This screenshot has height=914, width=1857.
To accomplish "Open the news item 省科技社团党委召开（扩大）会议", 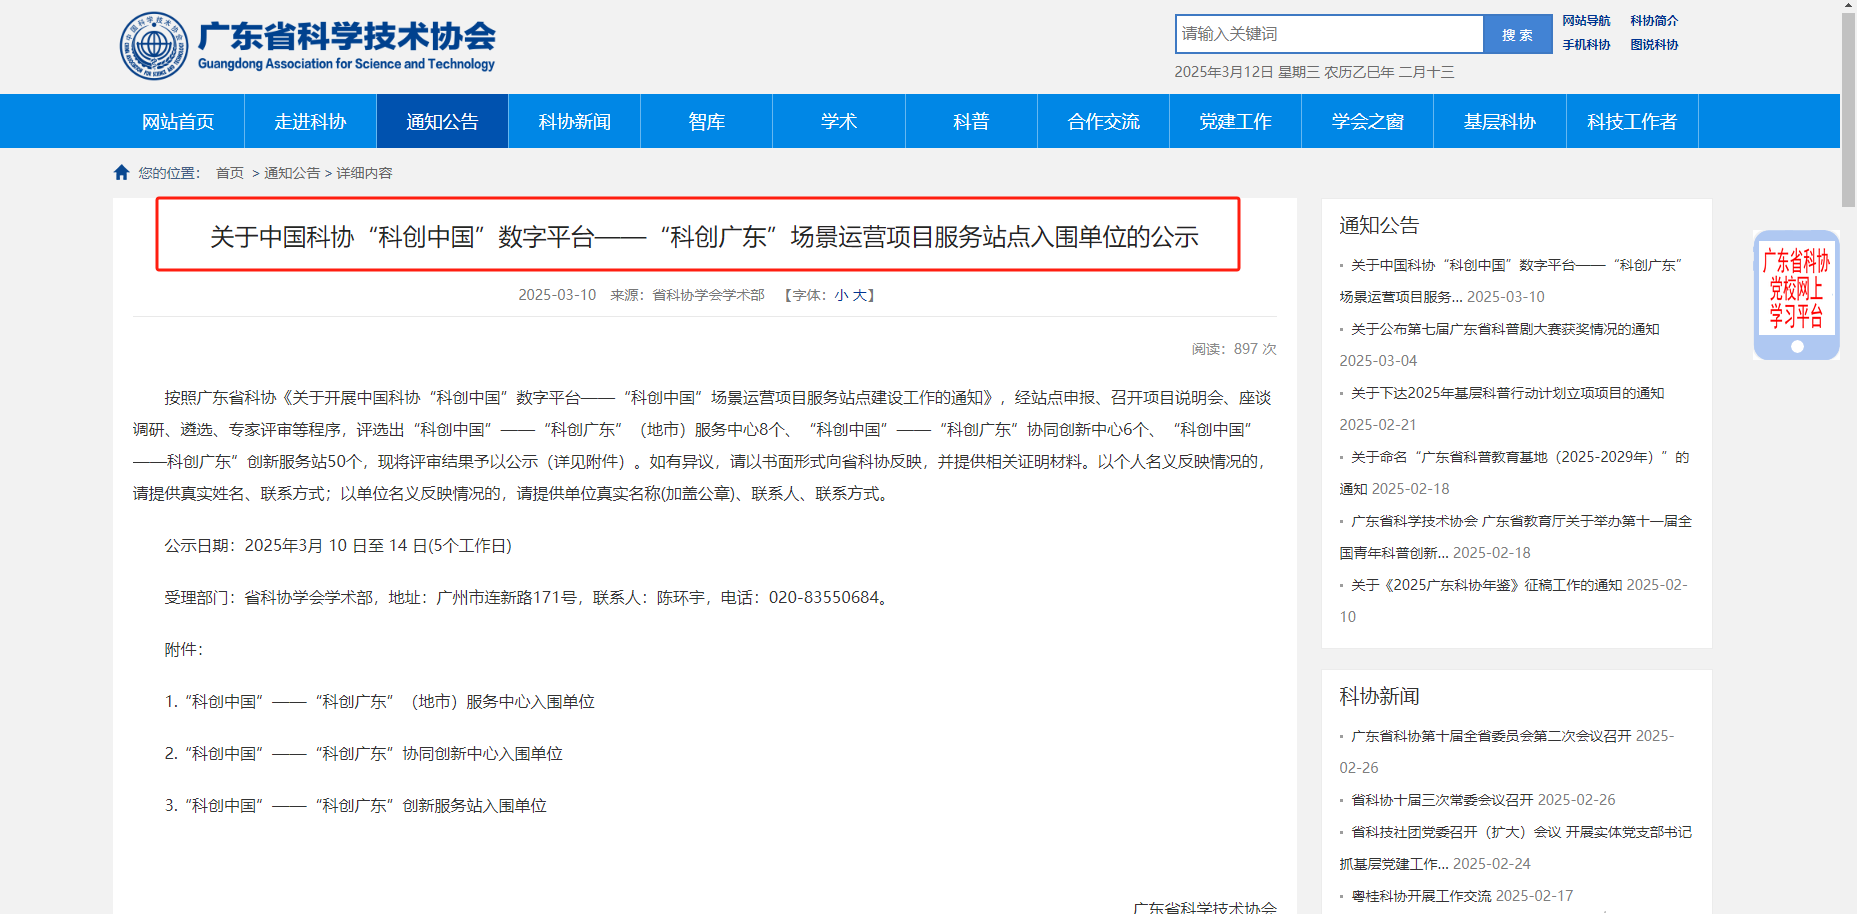I will 1516,847.
